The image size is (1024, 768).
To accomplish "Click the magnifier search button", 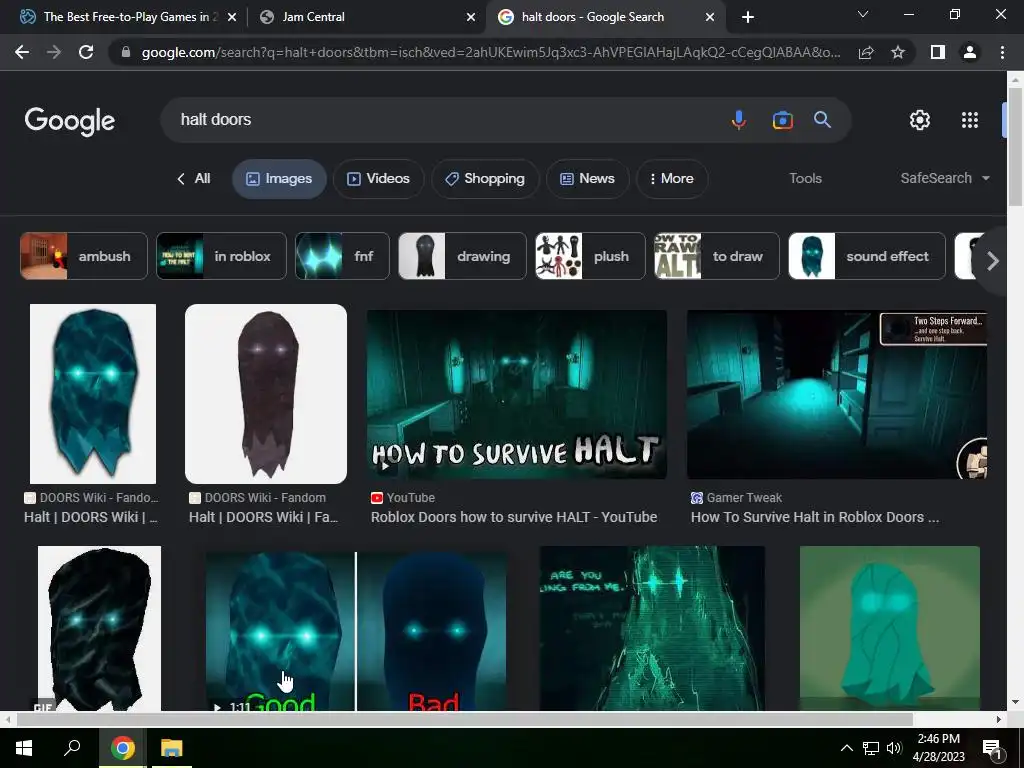I will (822, 120).
